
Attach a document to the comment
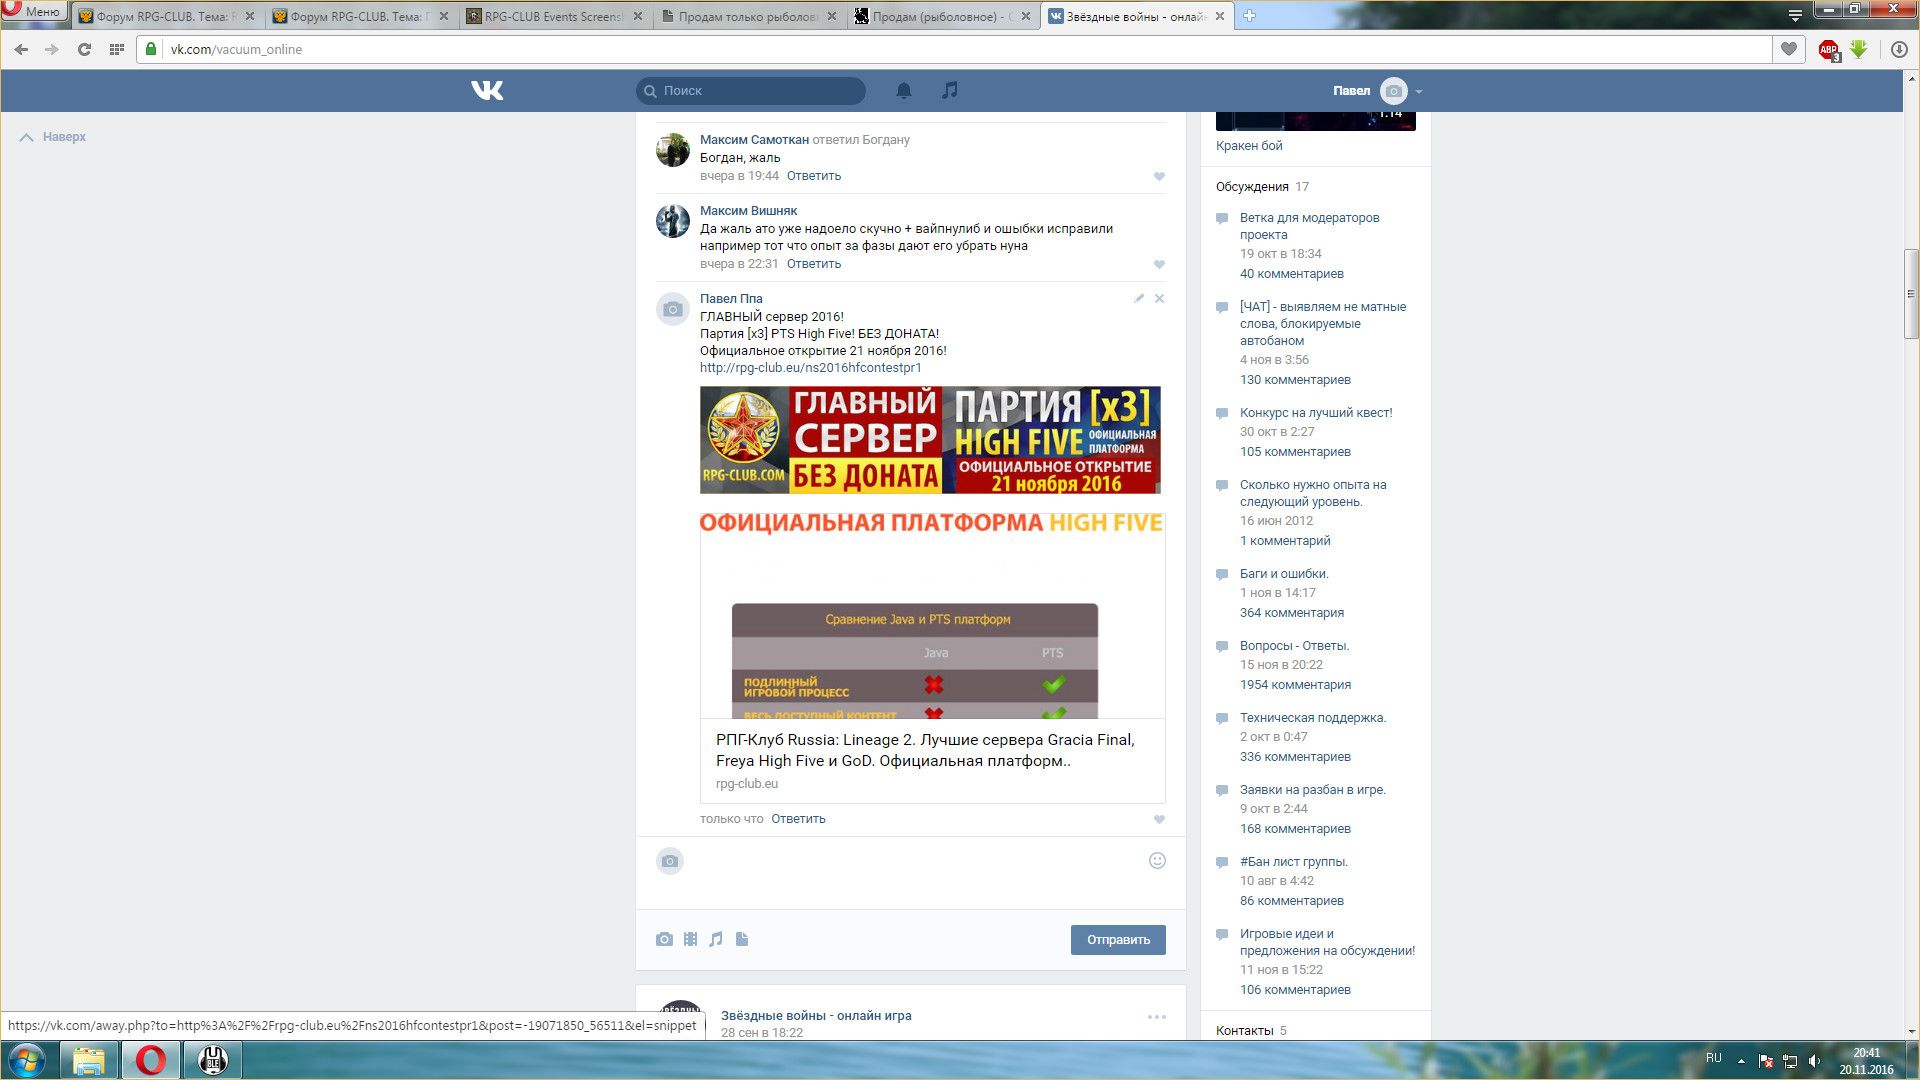[x=742, y=939]
